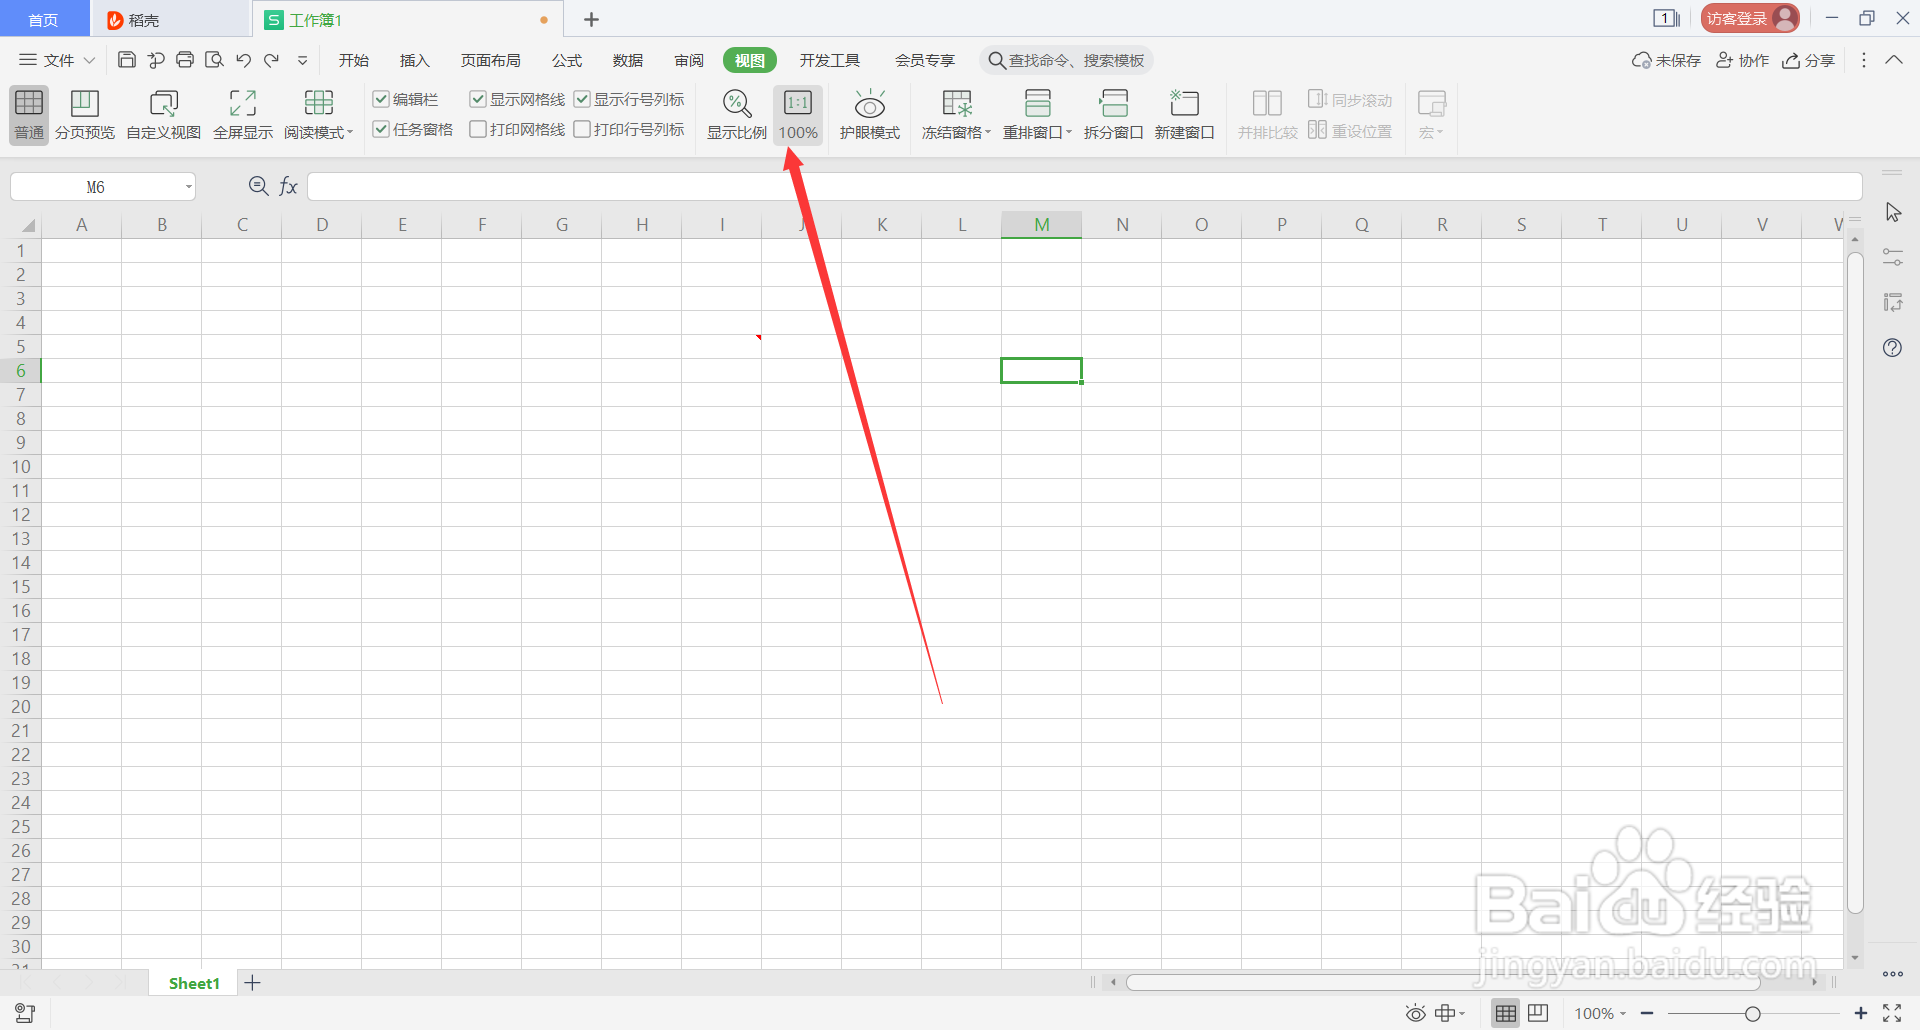1920x1030 pixels.
Task: Click 拆分窗口 split window
Action: click(x=1113, y=114)
